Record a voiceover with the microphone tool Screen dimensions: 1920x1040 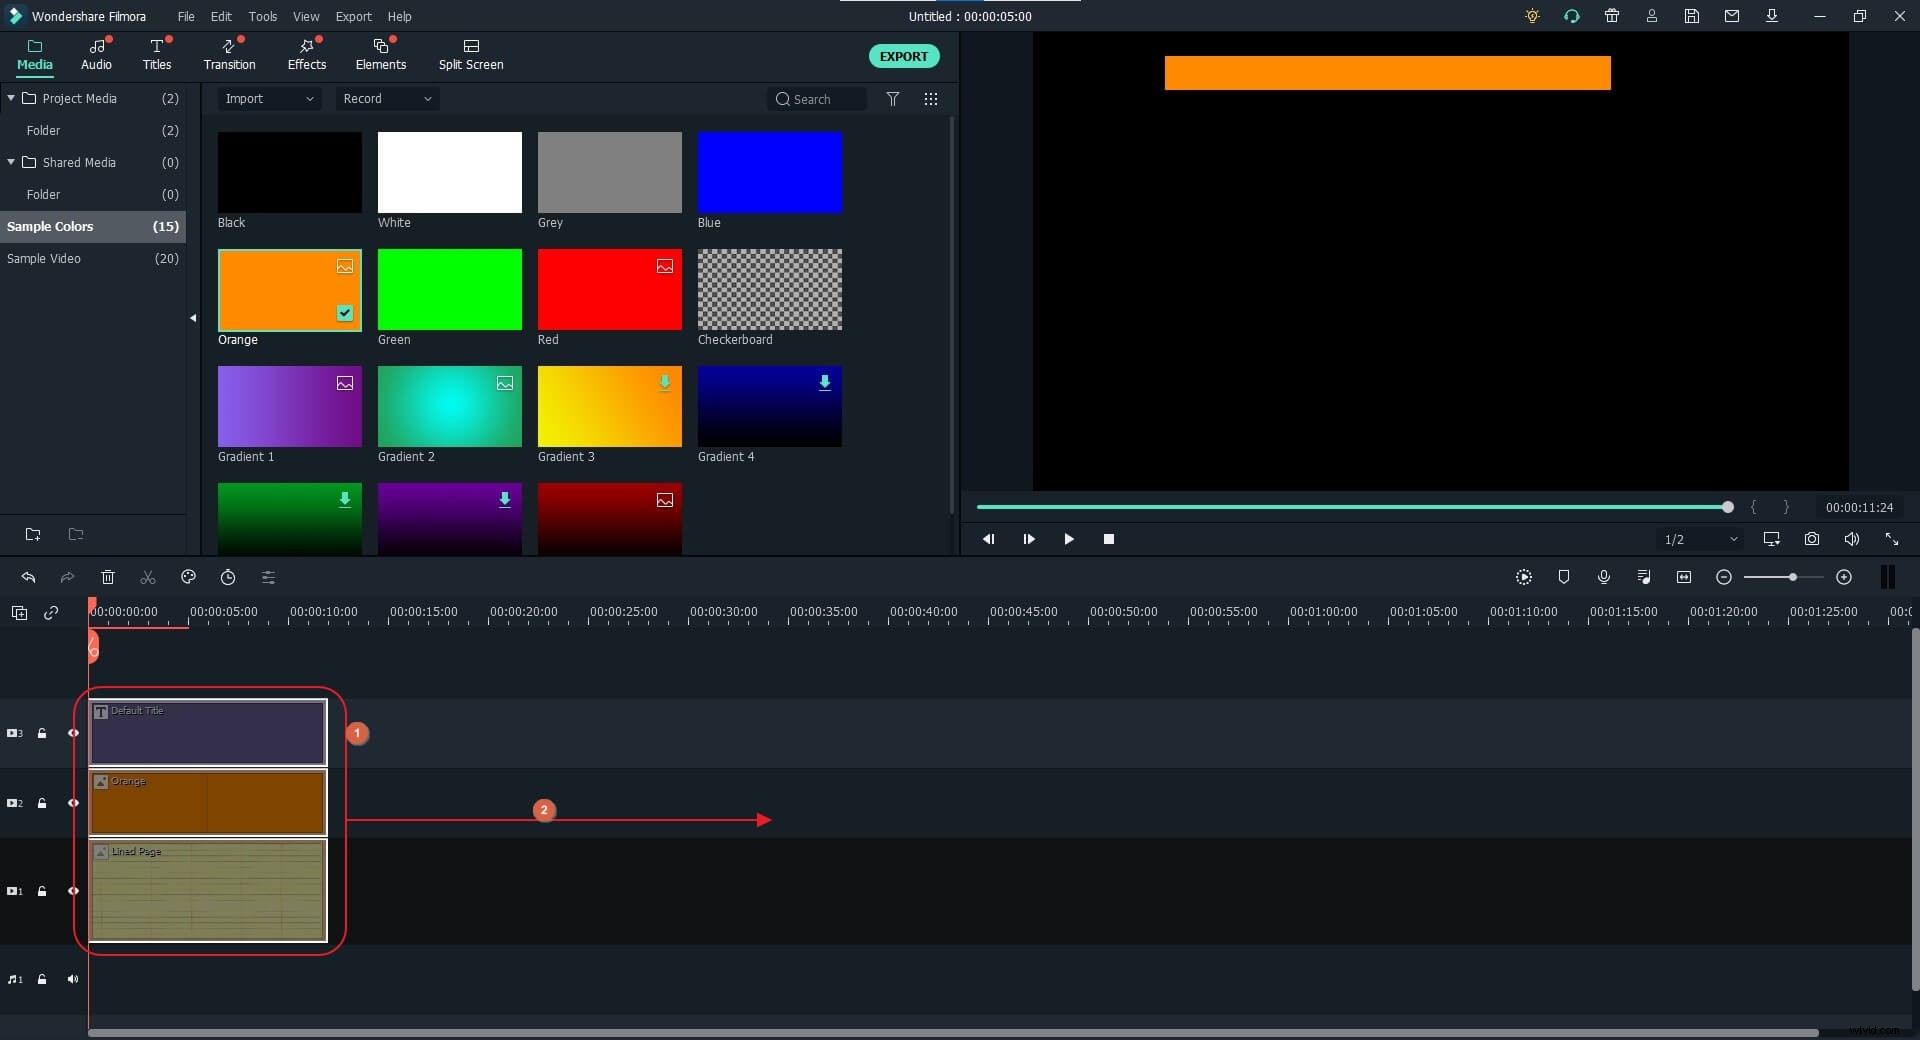coord(1604,577)
